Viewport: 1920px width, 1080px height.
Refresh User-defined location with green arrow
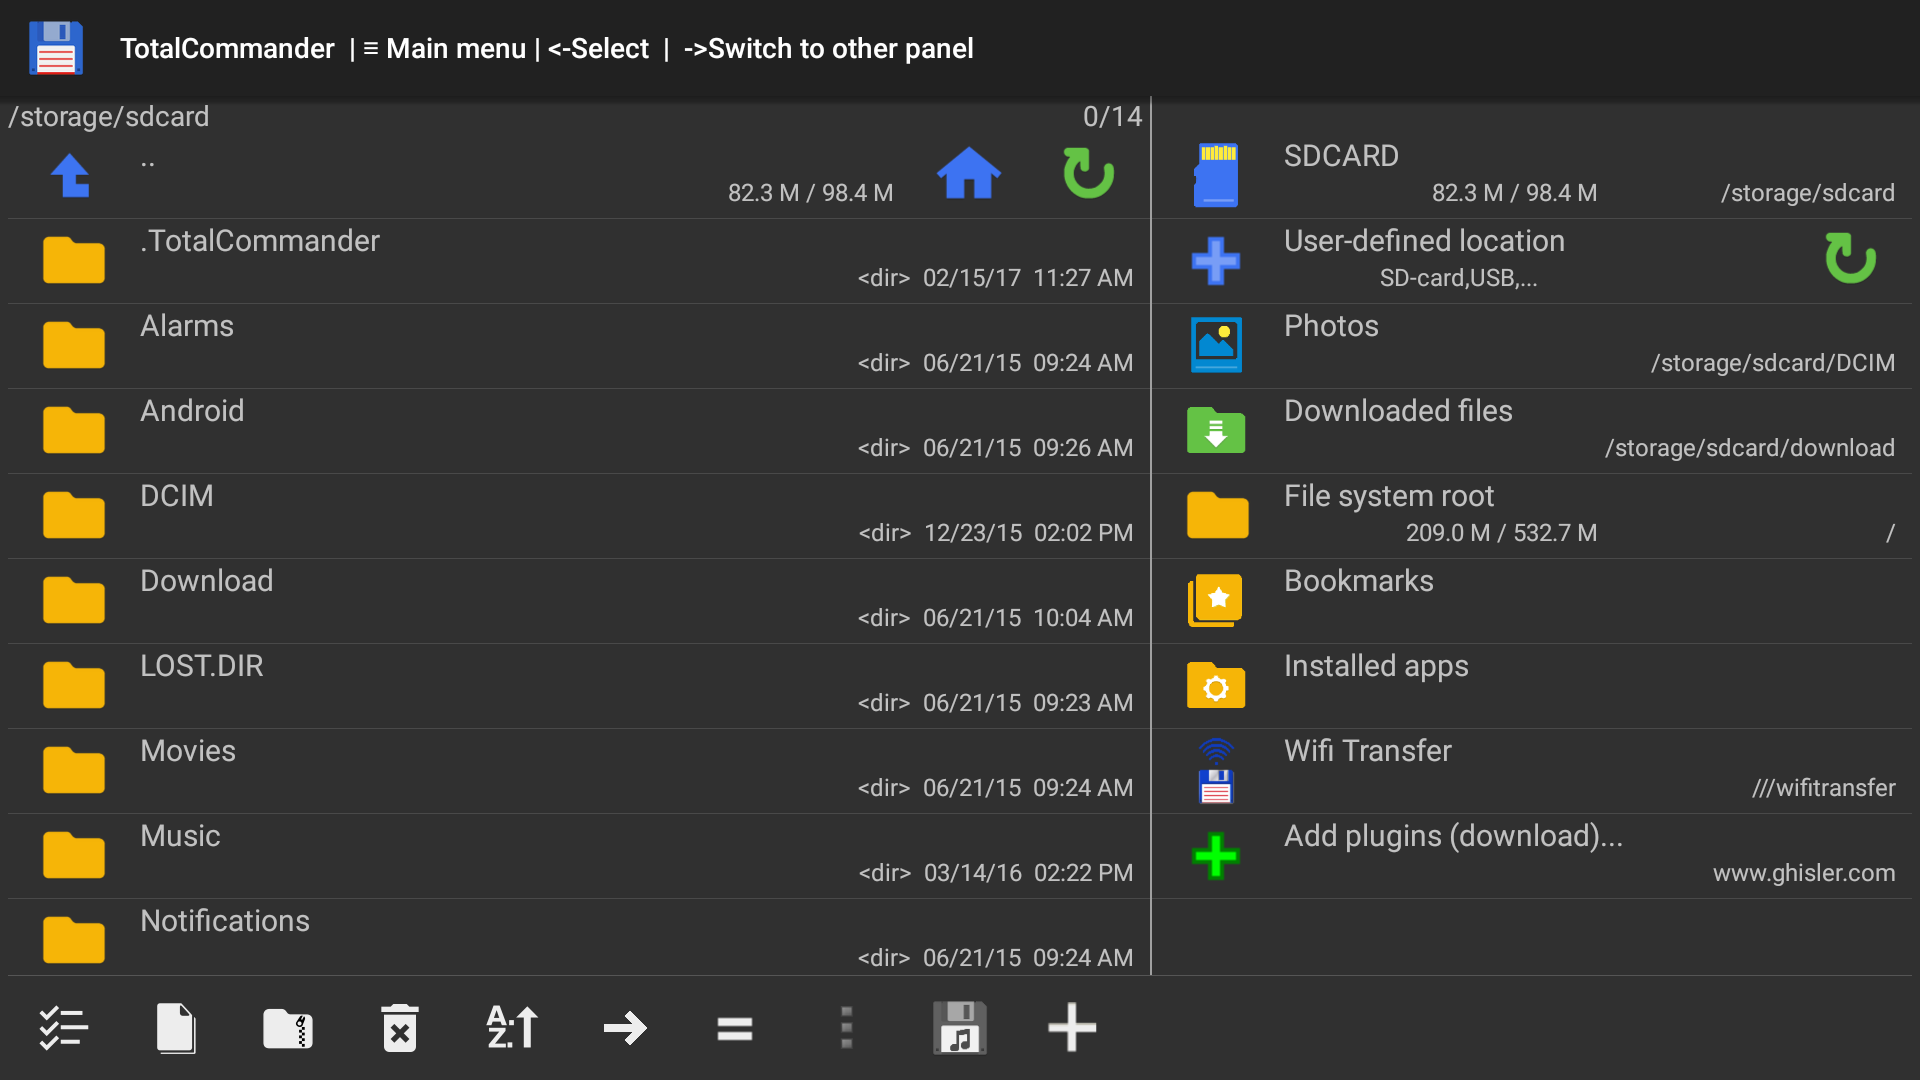1850,259
